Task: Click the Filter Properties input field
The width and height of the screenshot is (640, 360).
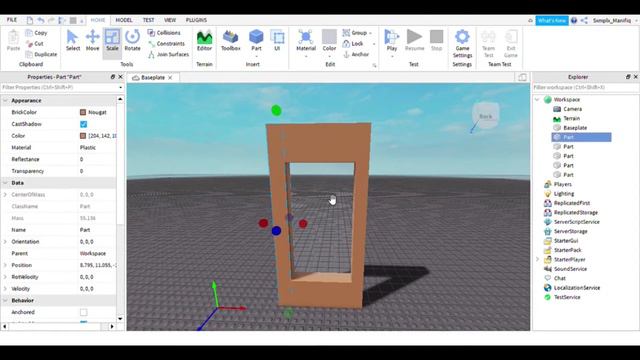Action: [62, 87]
